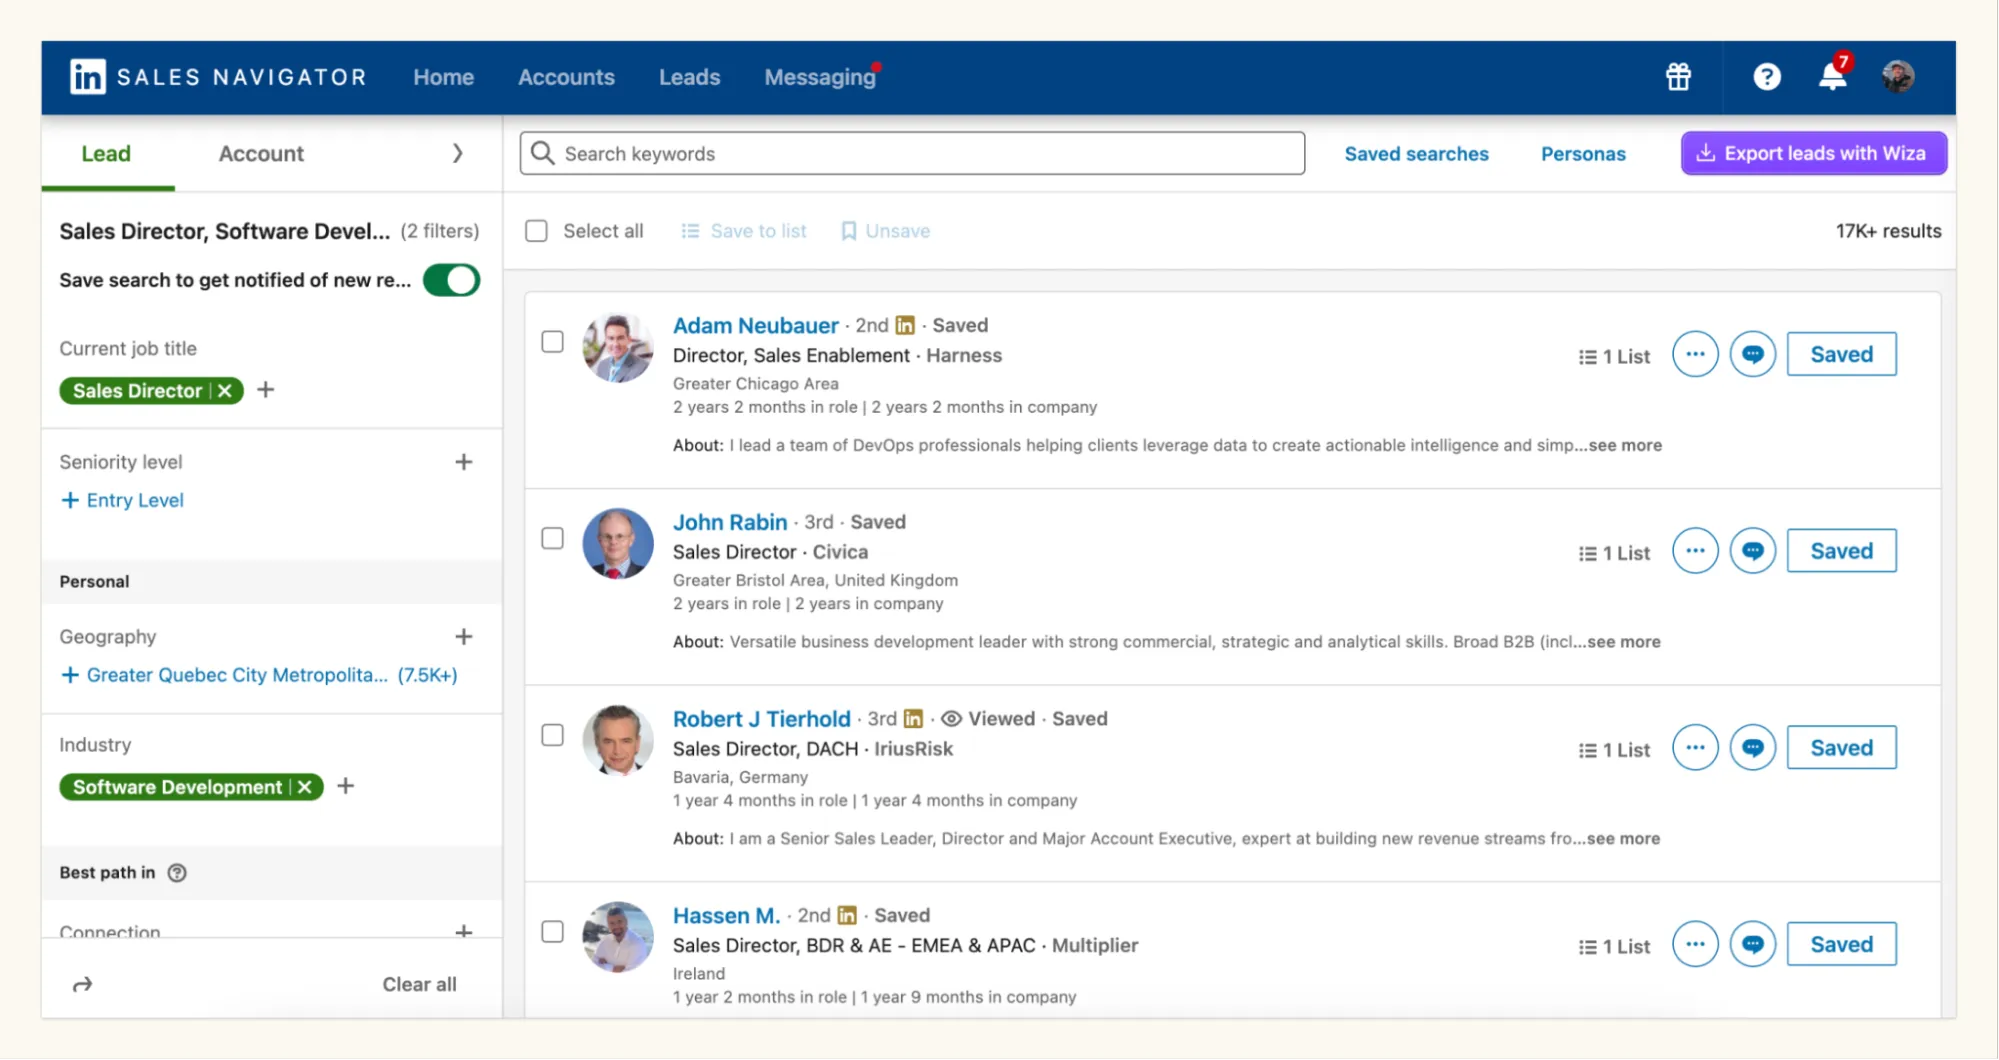Expand the Seniority level filter
The width and height of the screenshot is (1999, 1060).
coord(464,461)
